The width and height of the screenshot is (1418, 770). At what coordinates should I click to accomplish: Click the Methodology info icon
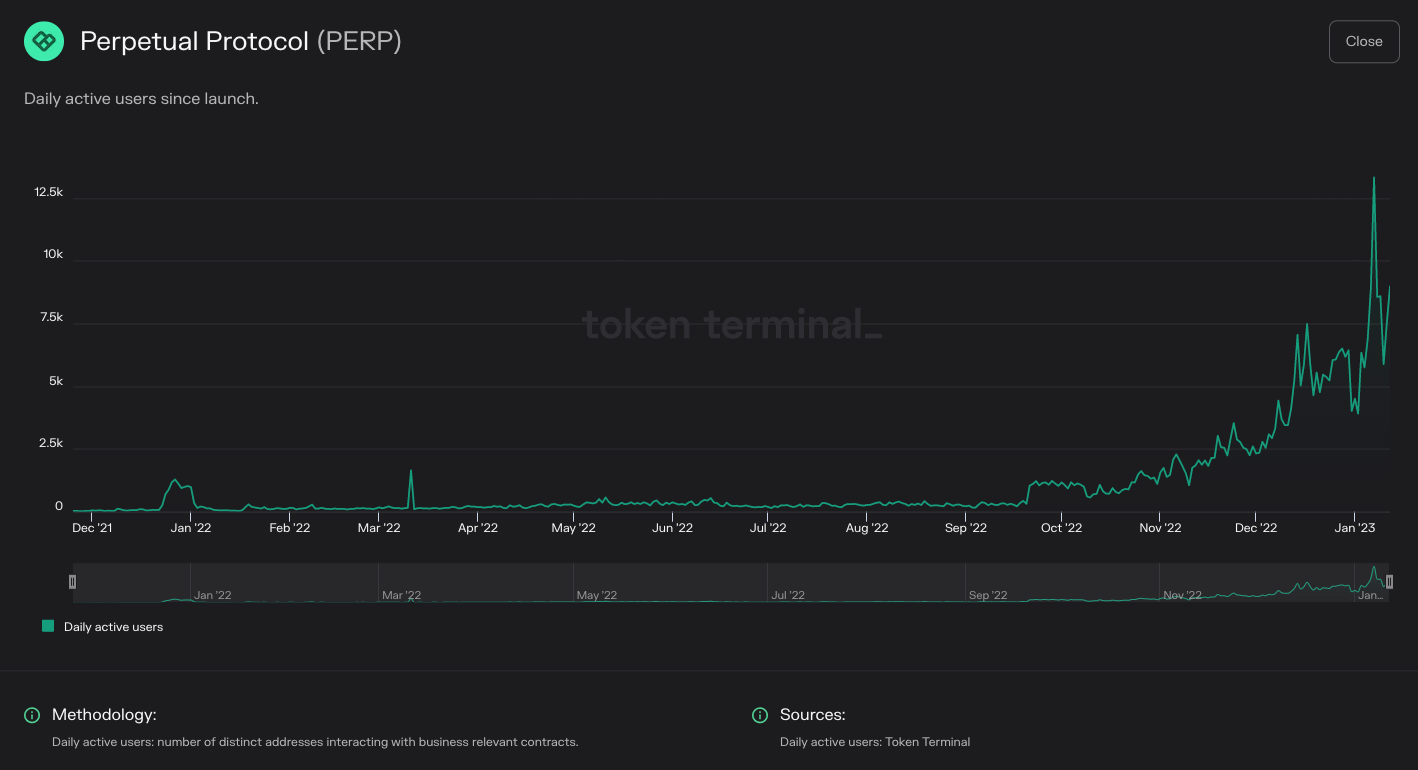pos(31,715)
